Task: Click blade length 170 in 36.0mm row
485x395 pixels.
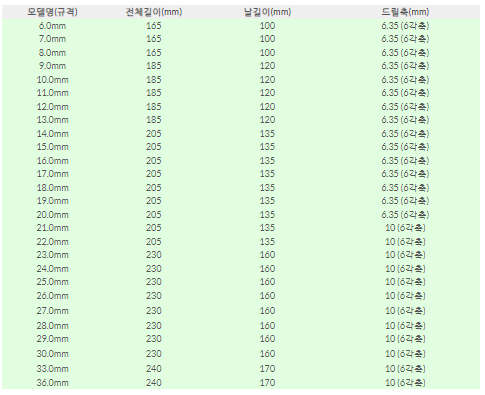Action: 267,383
